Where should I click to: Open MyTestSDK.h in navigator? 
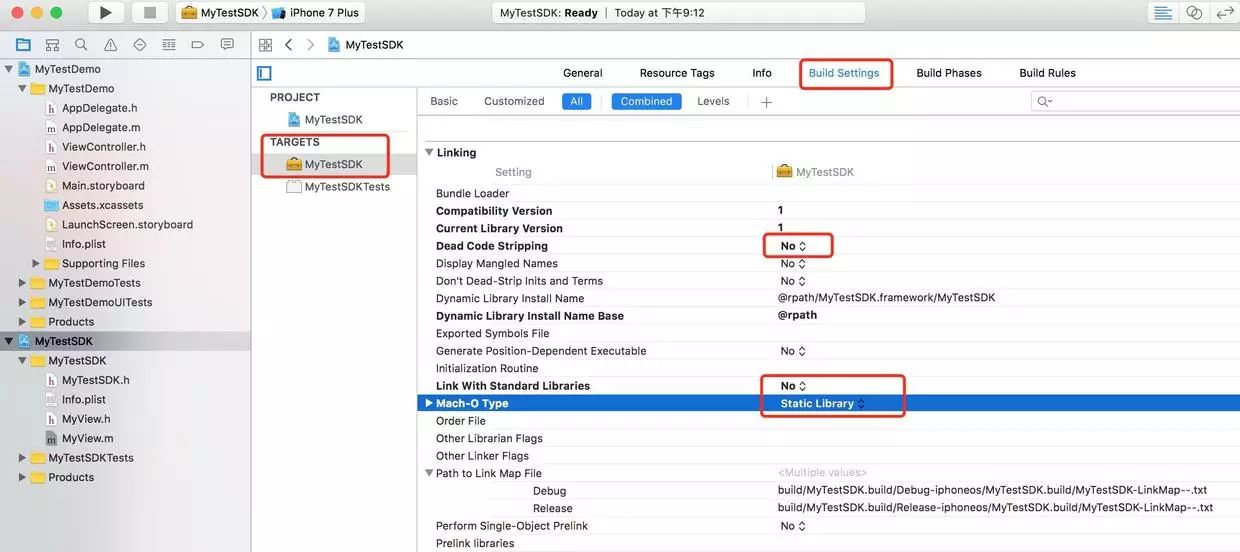tap(95, 380)
